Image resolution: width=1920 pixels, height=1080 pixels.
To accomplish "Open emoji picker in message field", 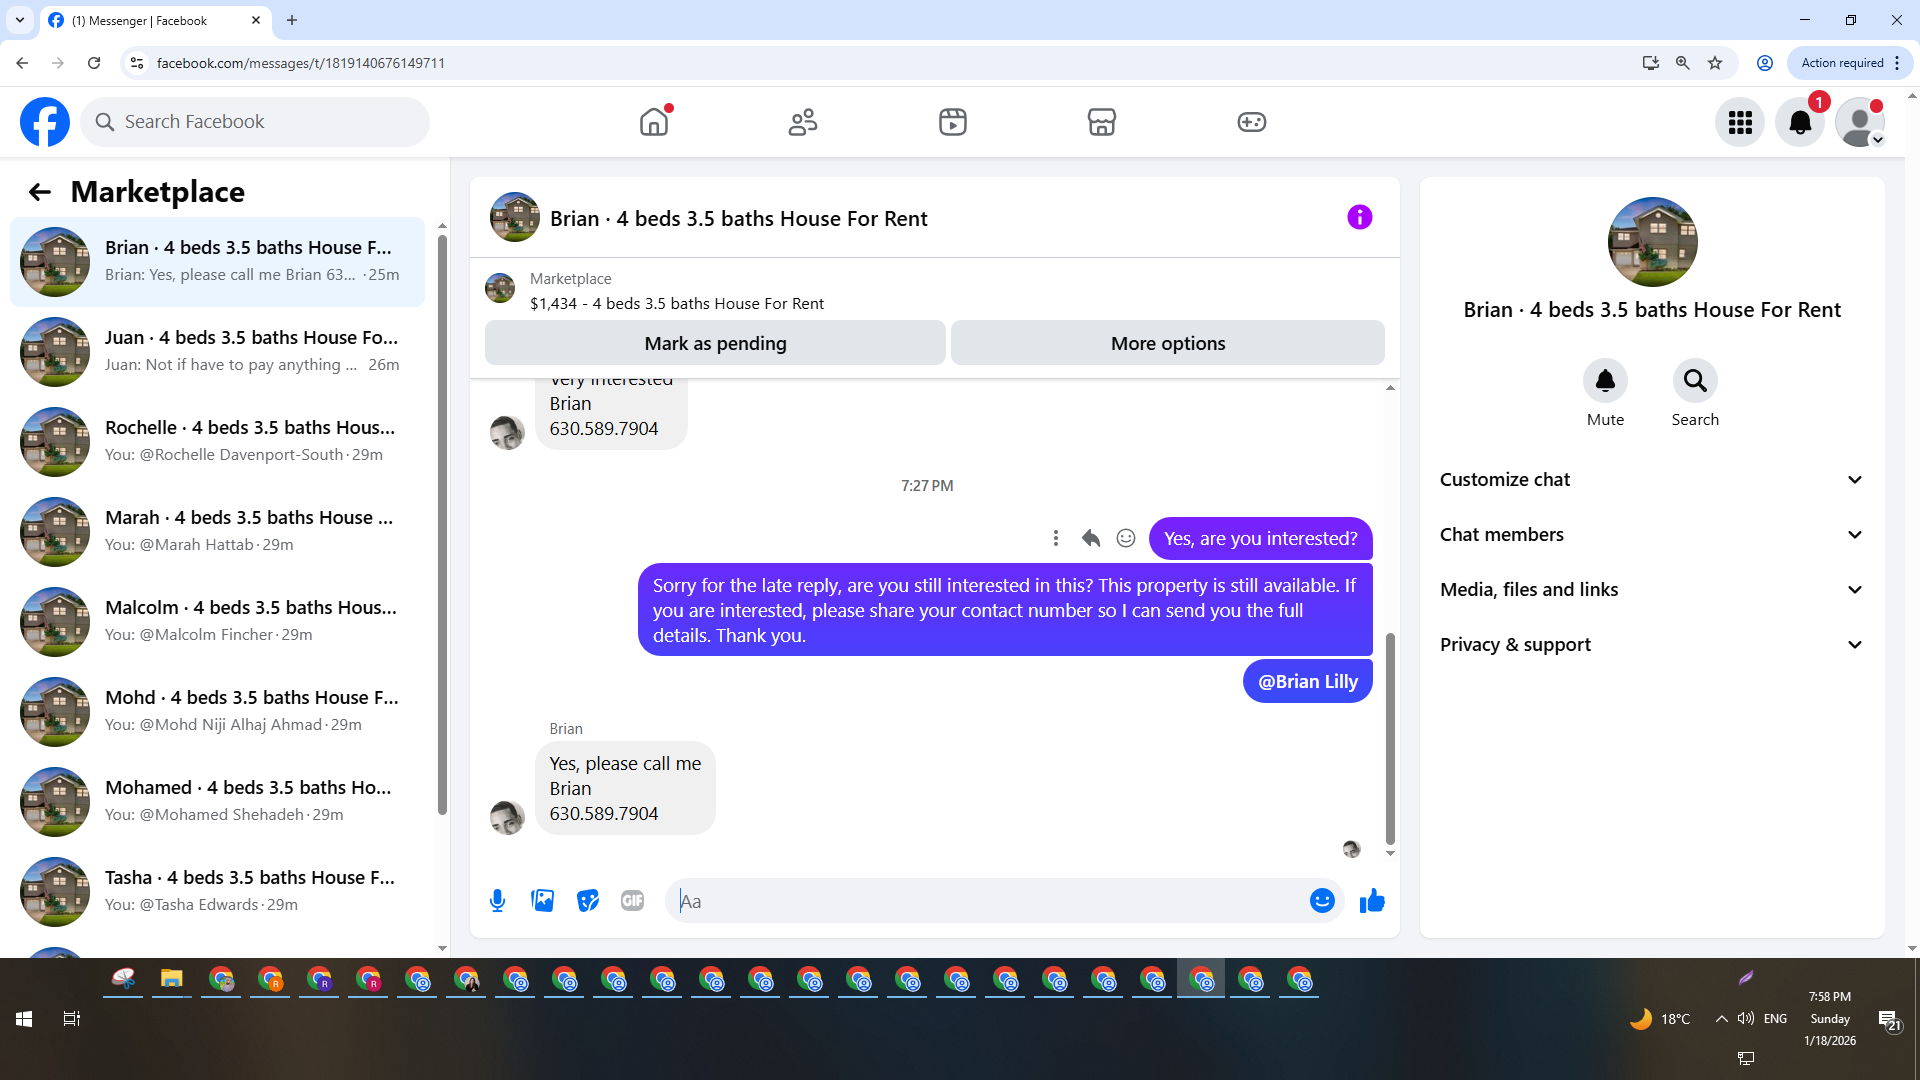I will pyautogui.click(x=1322, y=901).
